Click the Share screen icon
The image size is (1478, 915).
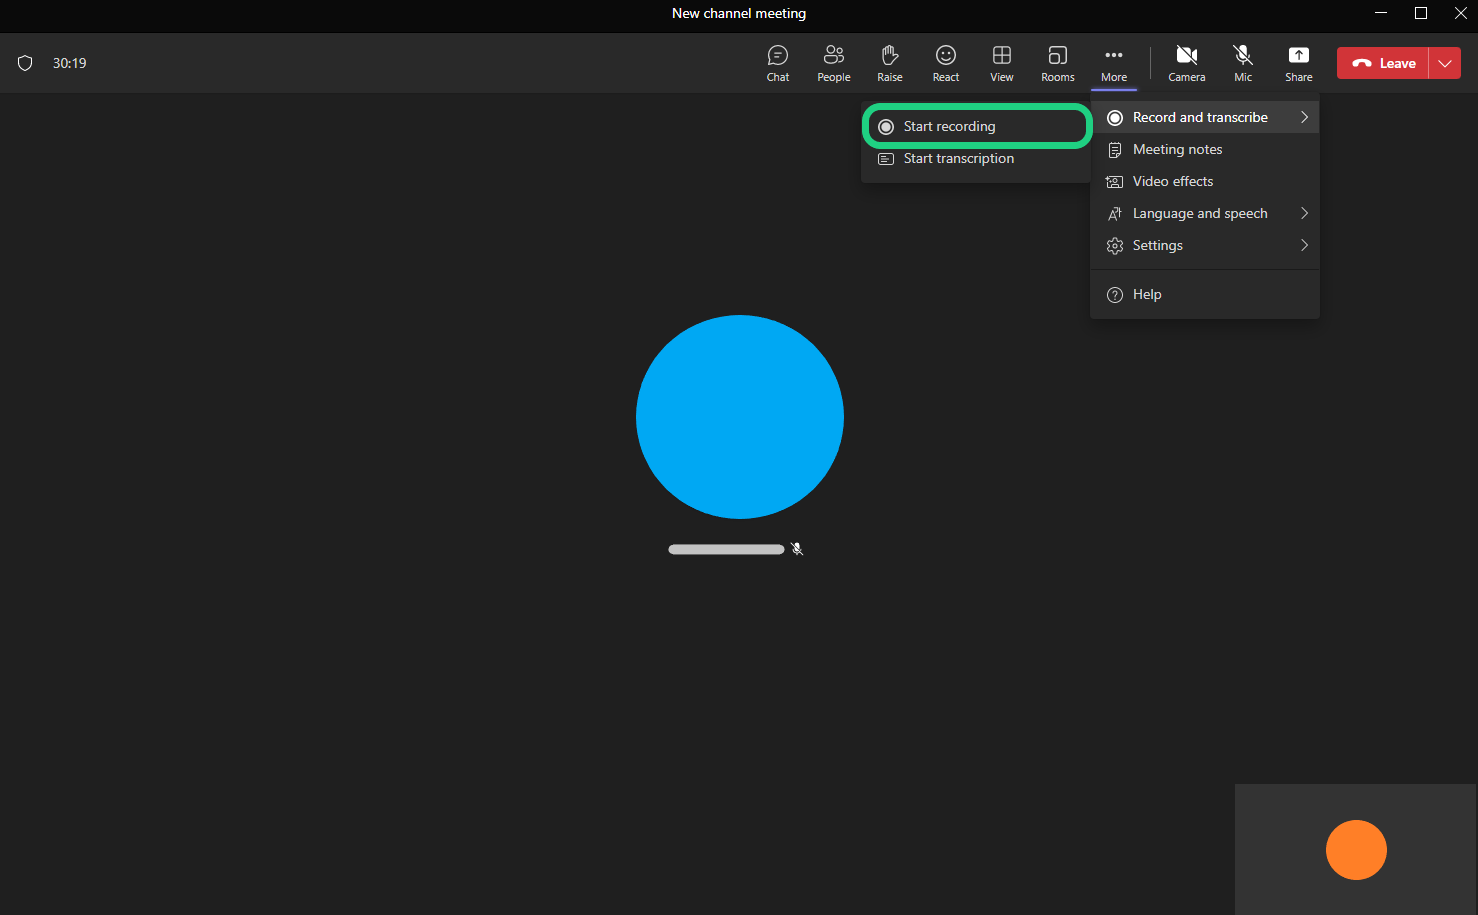(x=1298, y=63)
